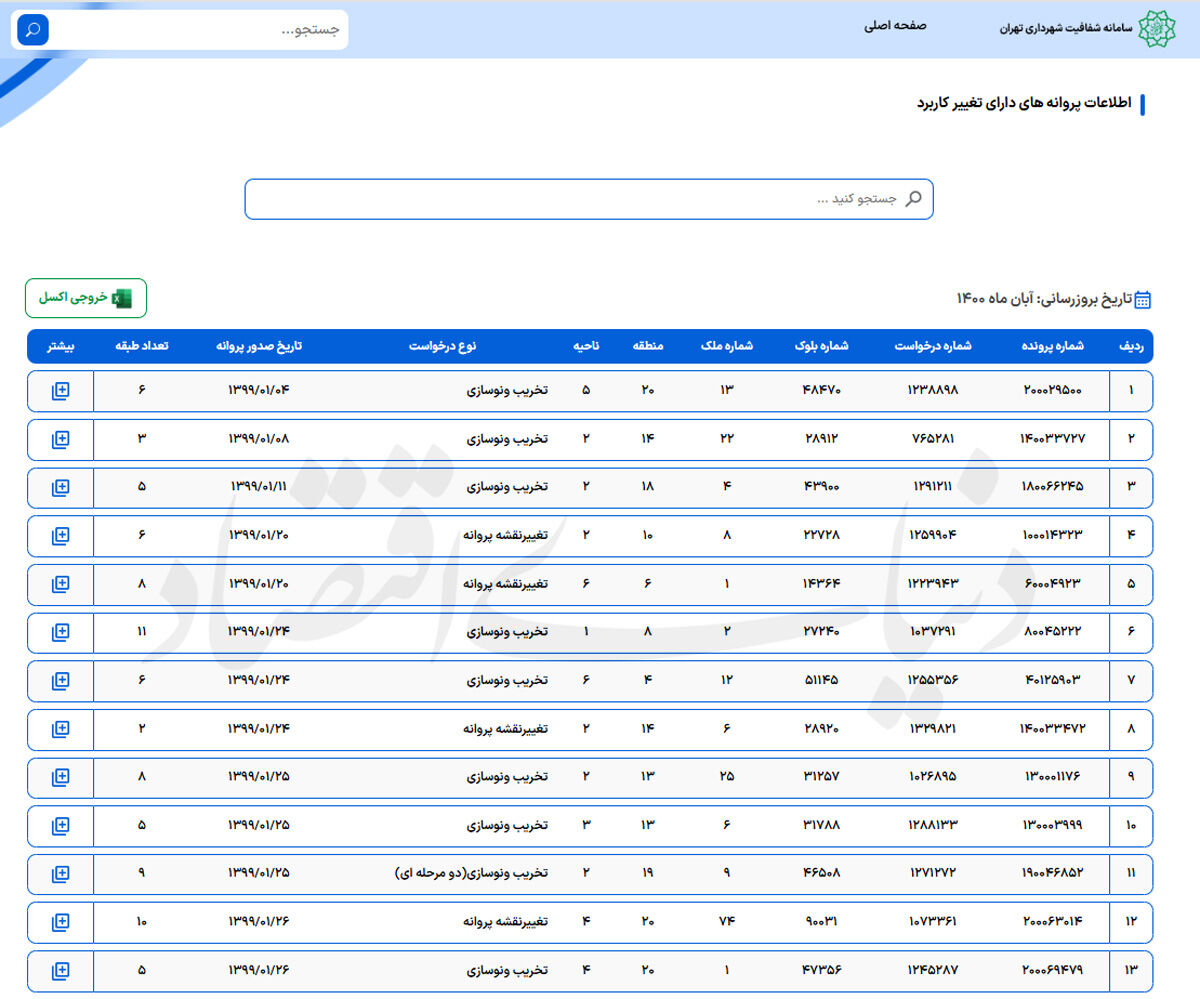Viewport: 1200px width, 999px height.
Task: Click floor count ۱۱ in row 6
Action: (142, 632)
